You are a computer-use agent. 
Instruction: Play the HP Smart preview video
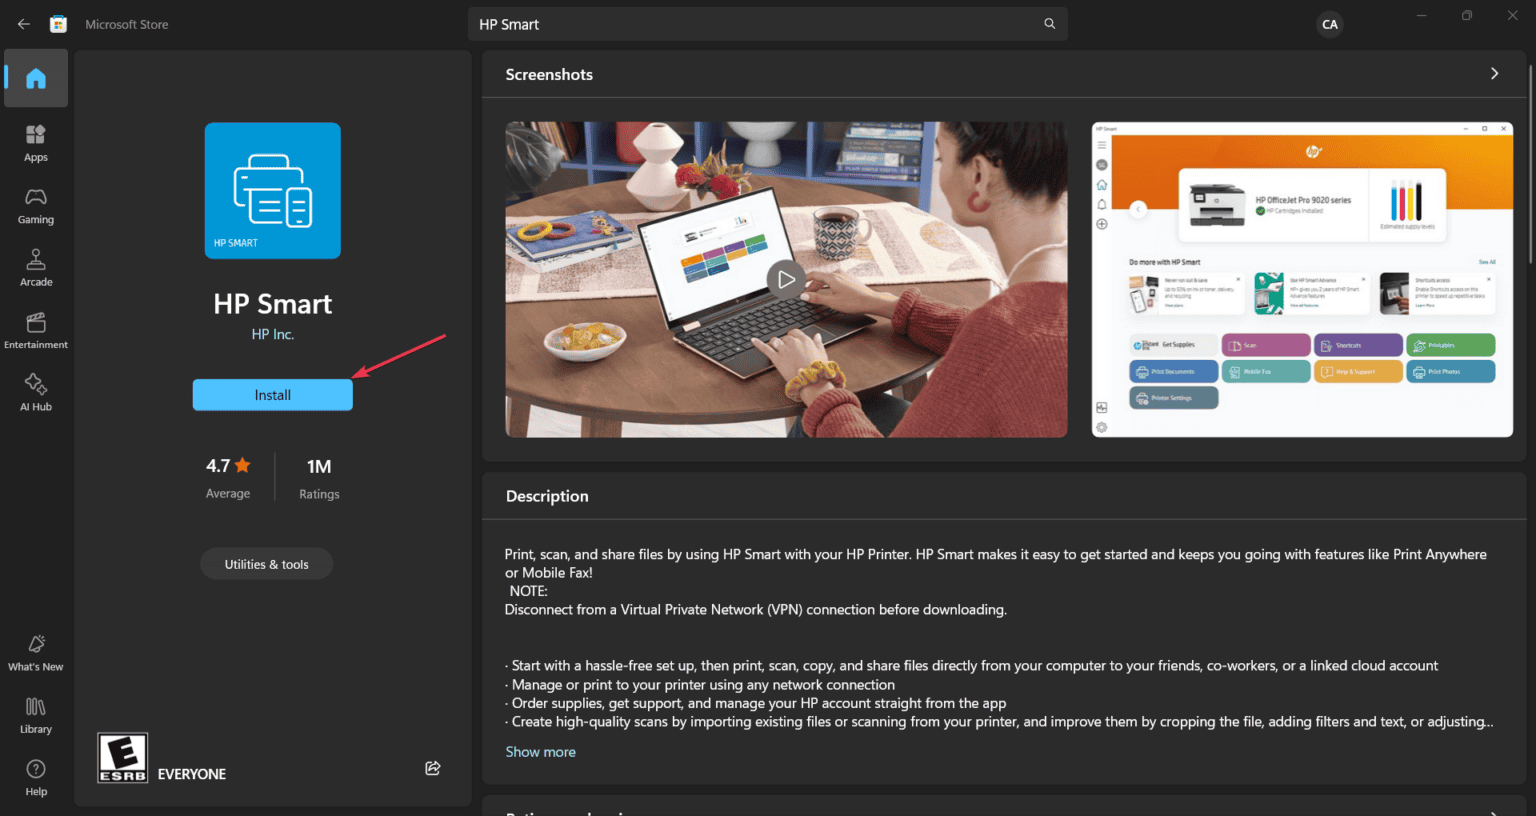tap(786, 280)
